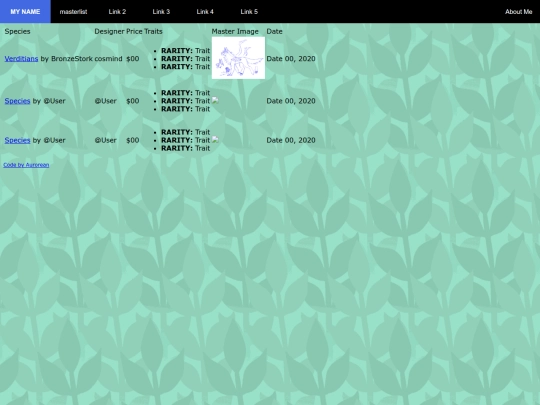Click broken image icon in second row

215,101
